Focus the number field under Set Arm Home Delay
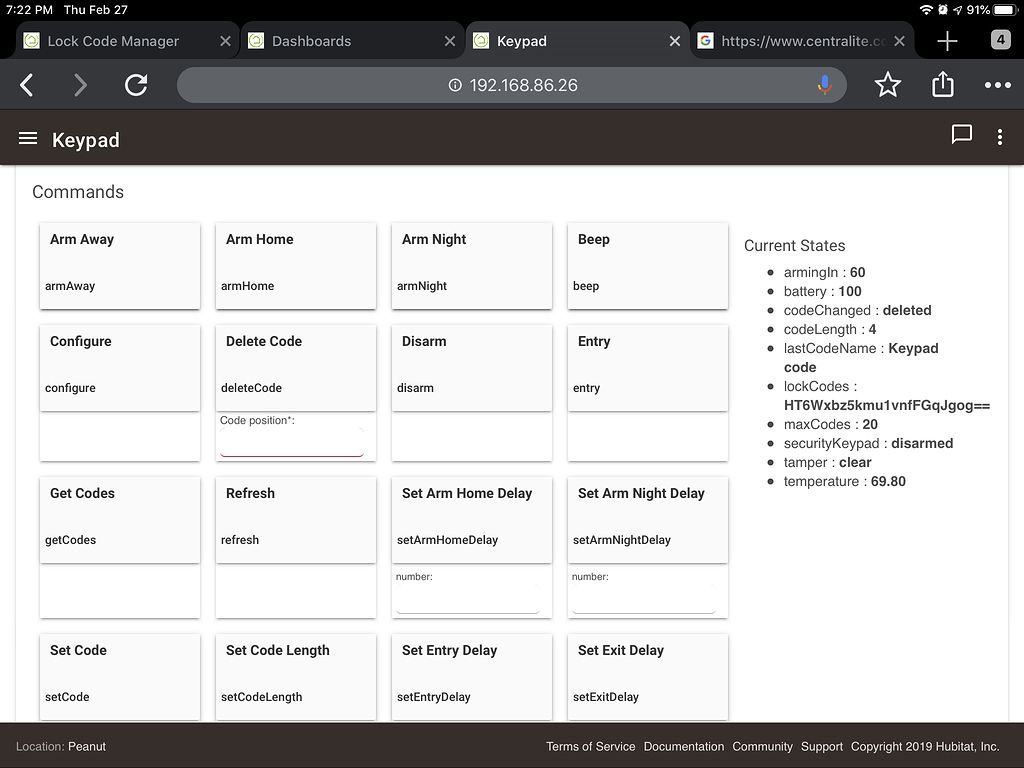The image size is (1024, 768). (468, 599)
